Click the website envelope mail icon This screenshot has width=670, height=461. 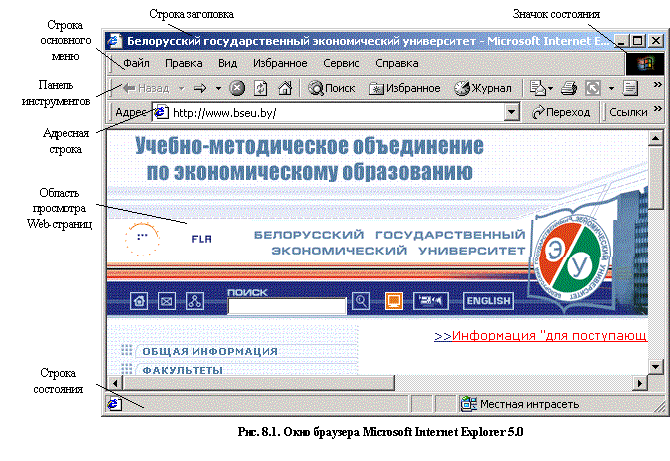pos(167,301)
